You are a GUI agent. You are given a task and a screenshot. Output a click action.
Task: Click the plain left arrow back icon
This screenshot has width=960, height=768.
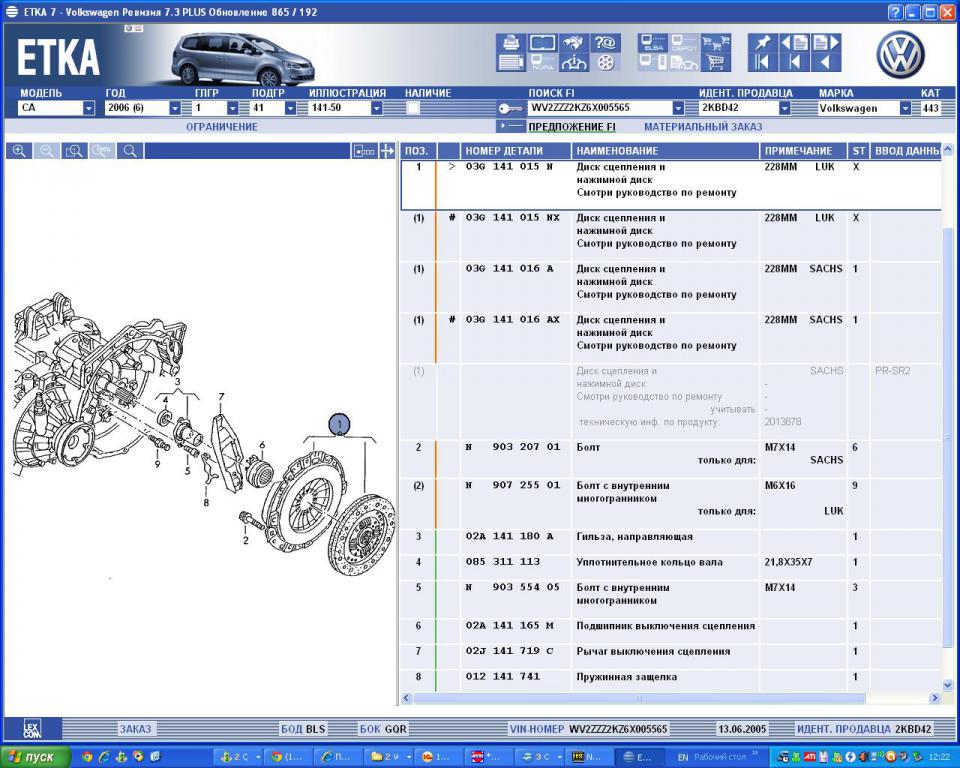pyautogui.click(x=825, y=62)
